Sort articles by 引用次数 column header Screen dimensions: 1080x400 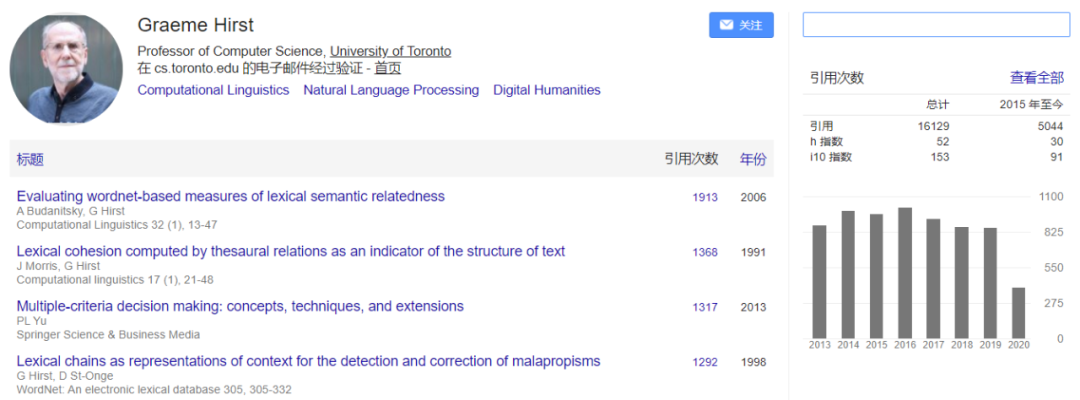691,159
